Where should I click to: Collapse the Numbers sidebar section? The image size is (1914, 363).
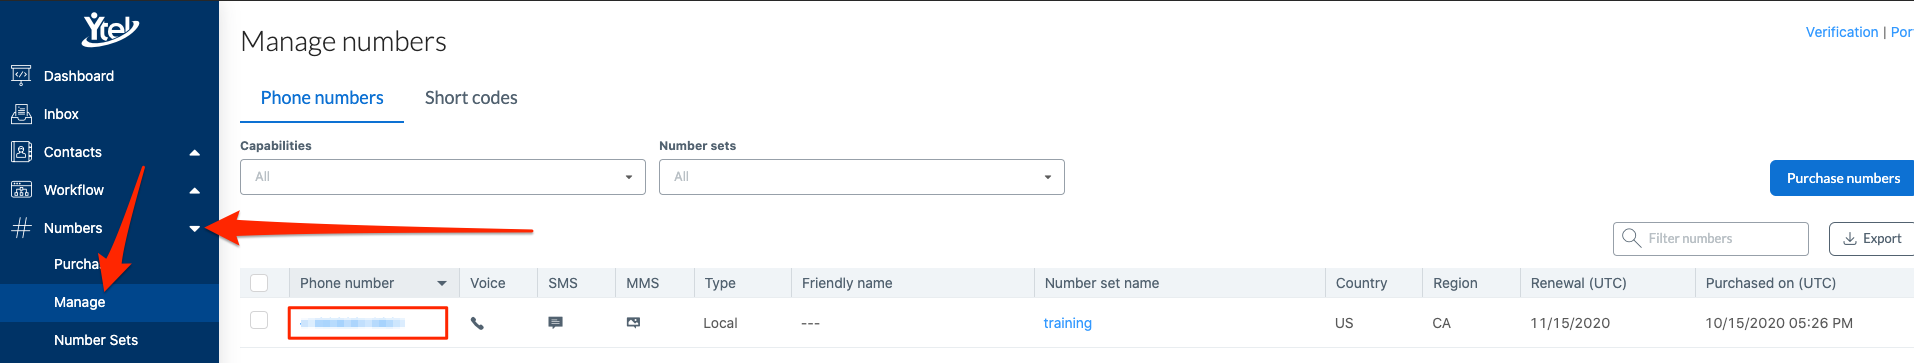[x=194, y=228]
